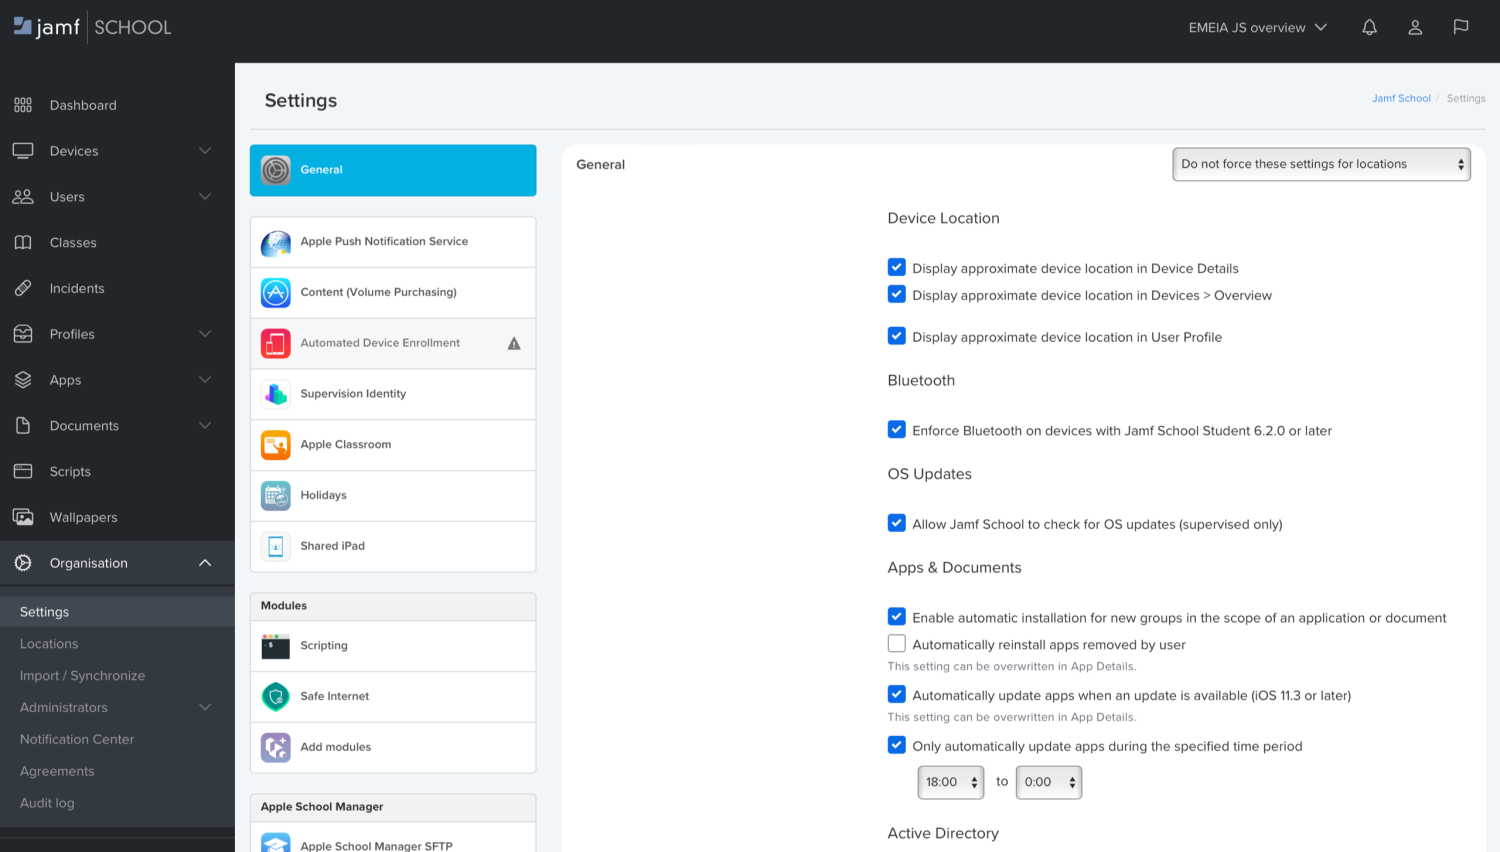Click the Scripts window icon

(x=23, y=471)
